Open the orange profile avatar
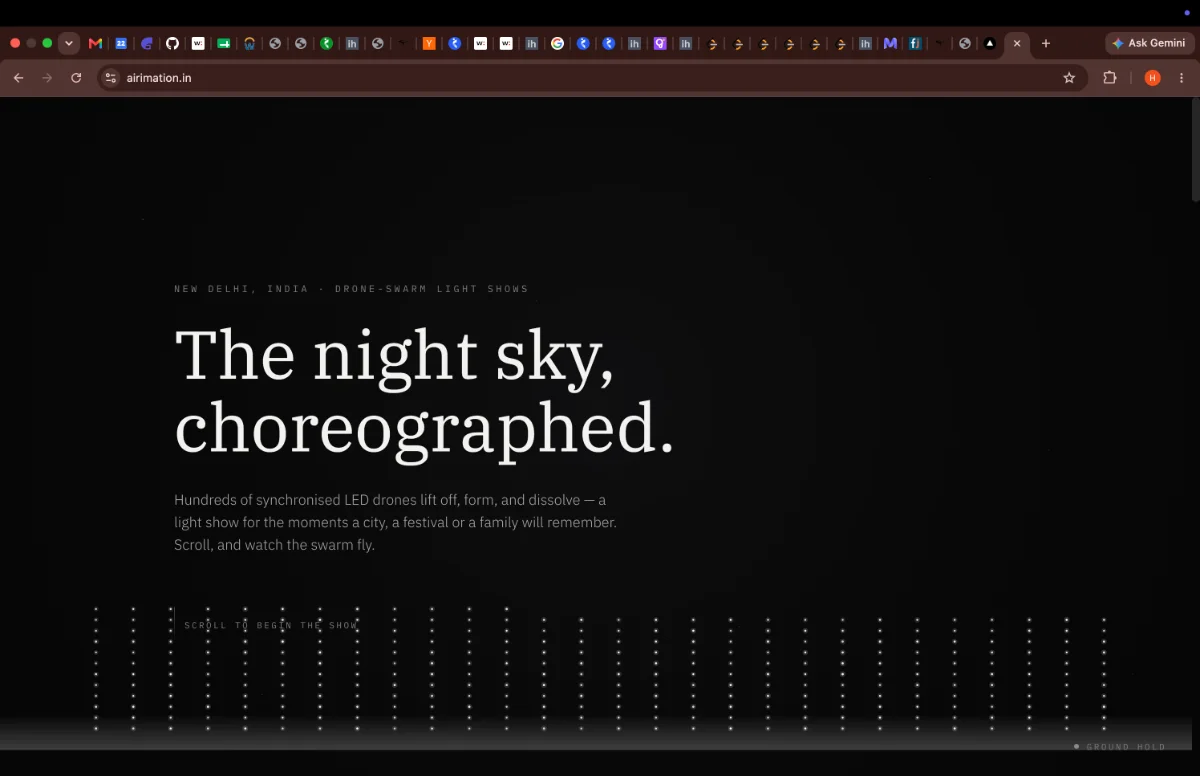The height and width of the screenshot is (776, 1200). pyautogui.click(x=1152, y=78)
